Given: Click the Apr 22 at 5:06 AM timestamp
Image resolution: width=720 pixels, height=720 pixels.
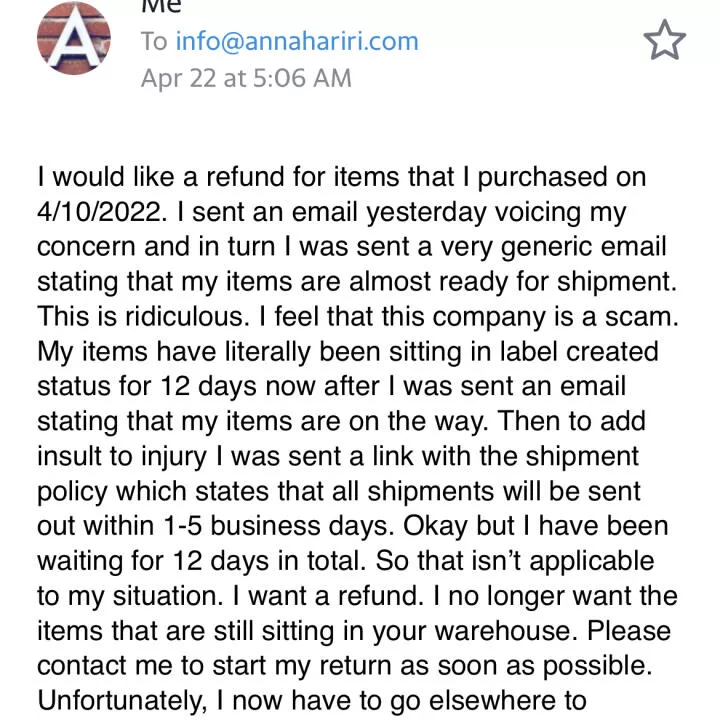Looking at the screenshot, I should tap(246, 78).
